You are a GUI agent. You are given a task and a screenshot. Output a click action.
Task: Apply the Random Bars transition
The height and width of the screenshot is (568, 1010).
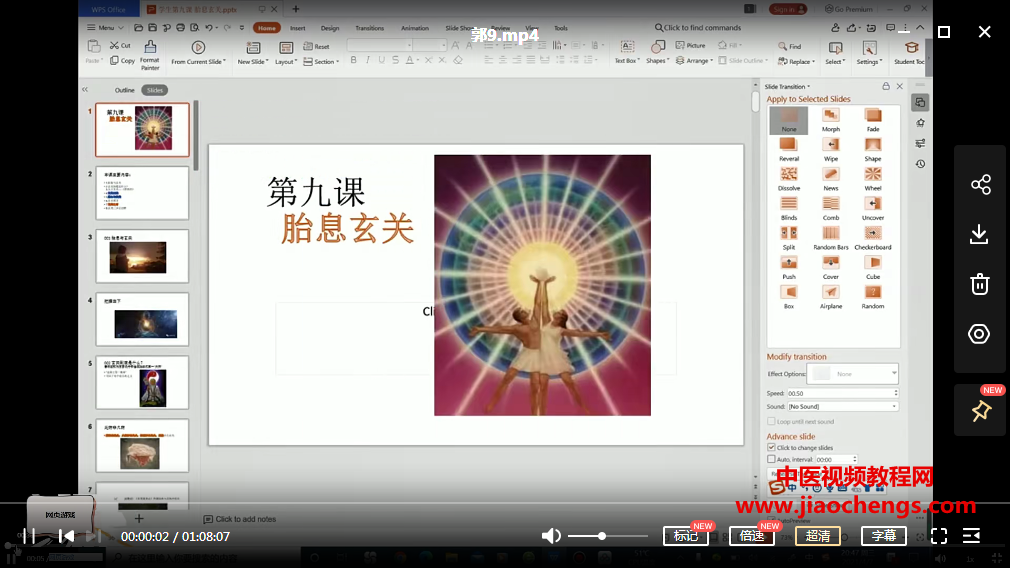click(x=830, y=238)
